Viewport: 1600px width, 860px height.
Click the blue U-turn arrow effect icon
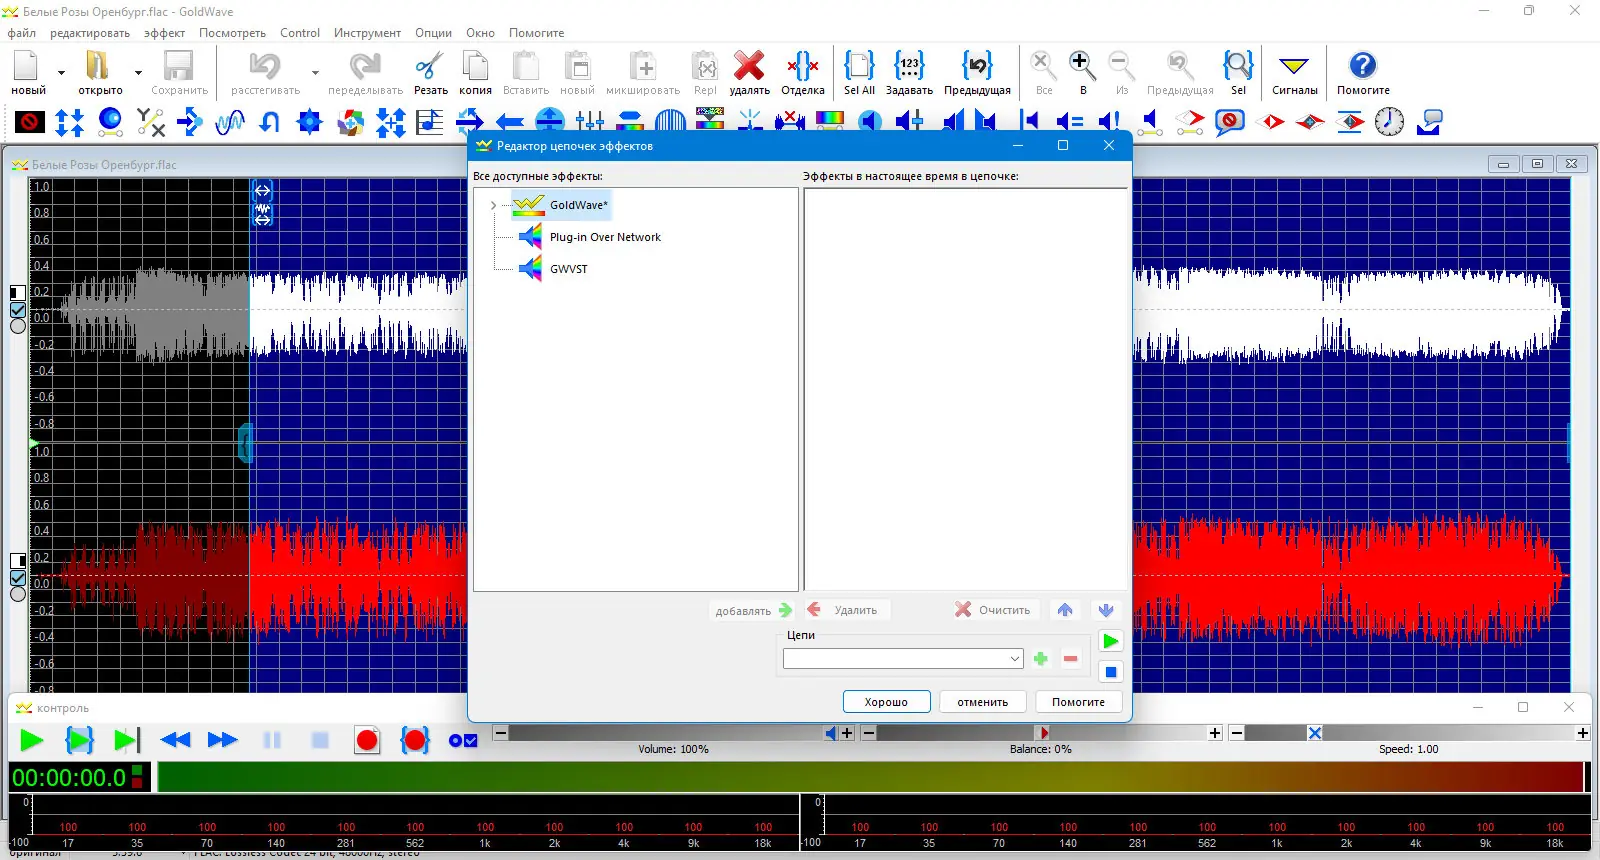click(270, 122)
